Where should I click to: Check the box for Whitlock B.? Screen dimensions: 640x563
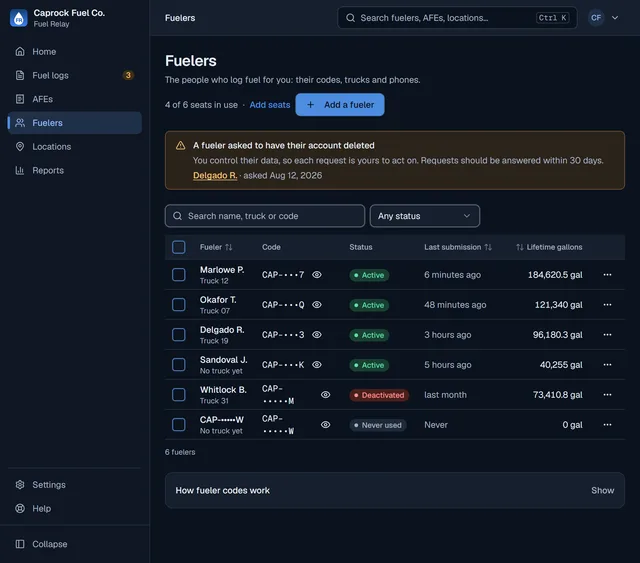click(179, 395)
